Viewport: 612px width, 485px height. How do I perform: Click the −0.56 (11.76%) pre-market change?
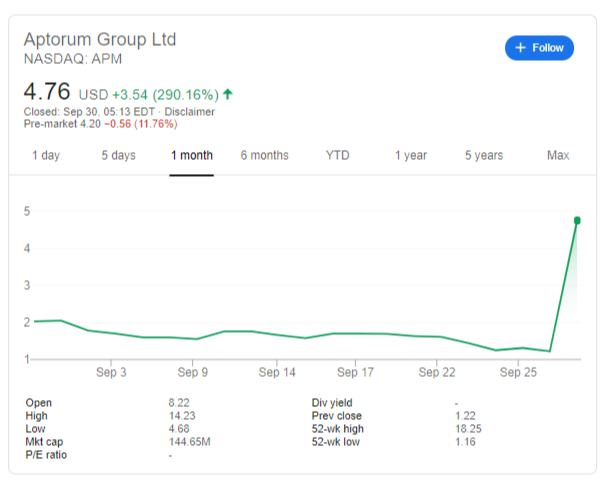pos(141,124)
